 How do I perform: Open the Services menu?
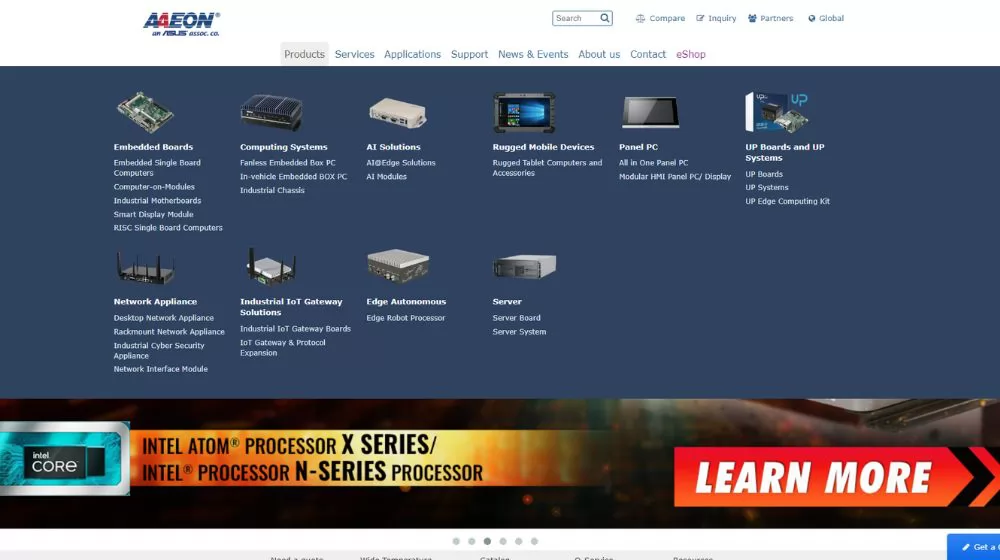point(355,54)
